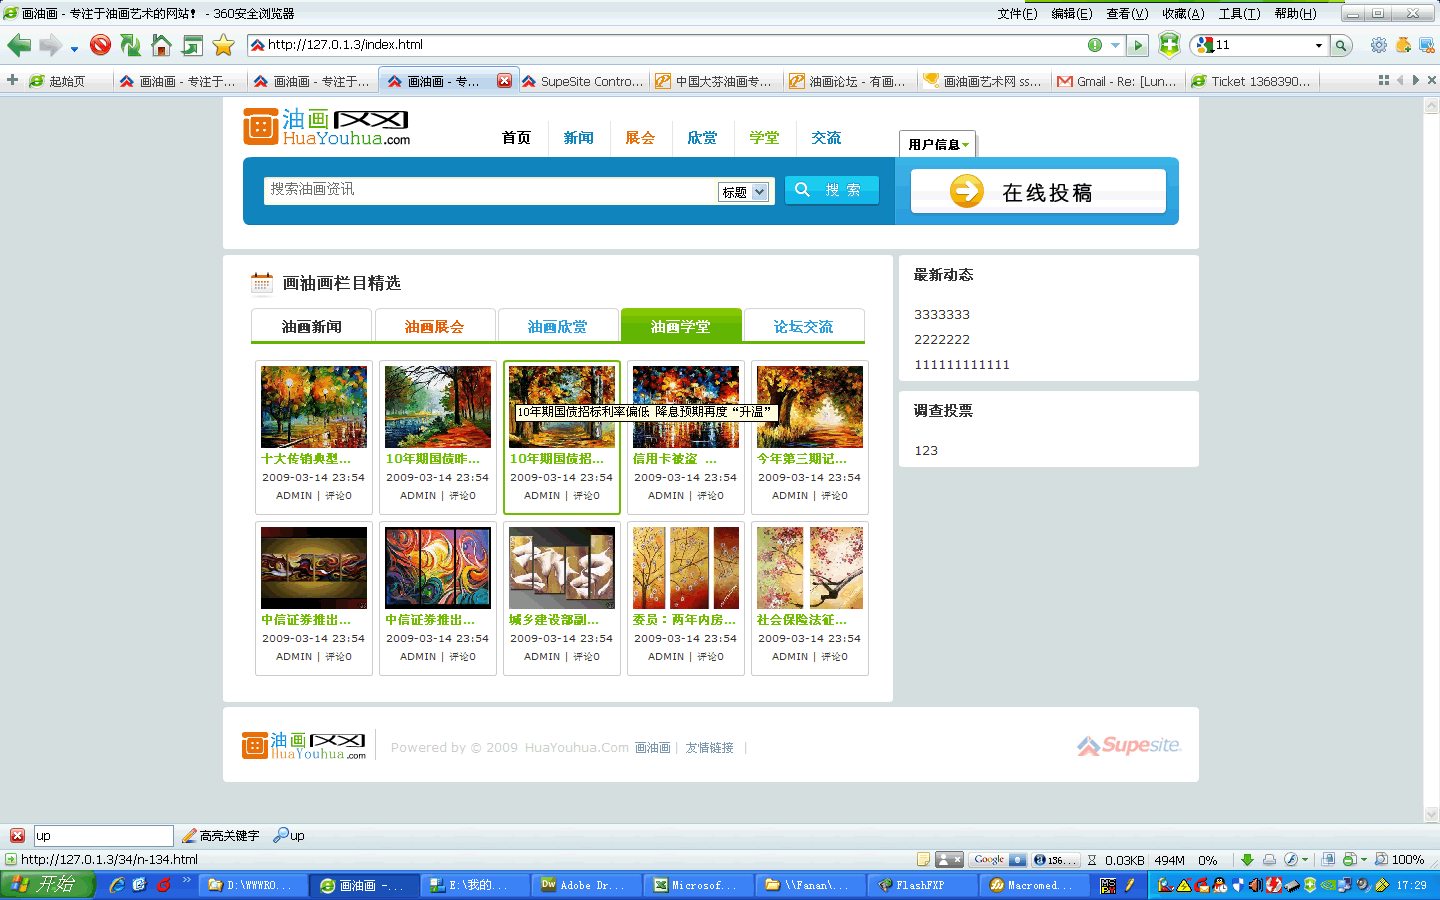Click the HuaYouhua.com site logo
This screenshot has width=1440, height=900.
(326, 128)
